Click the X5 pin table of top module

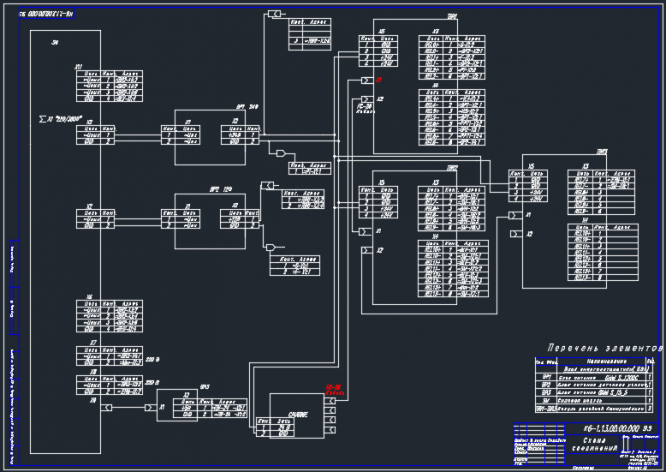pyautogui.click(x=378, y=51)
